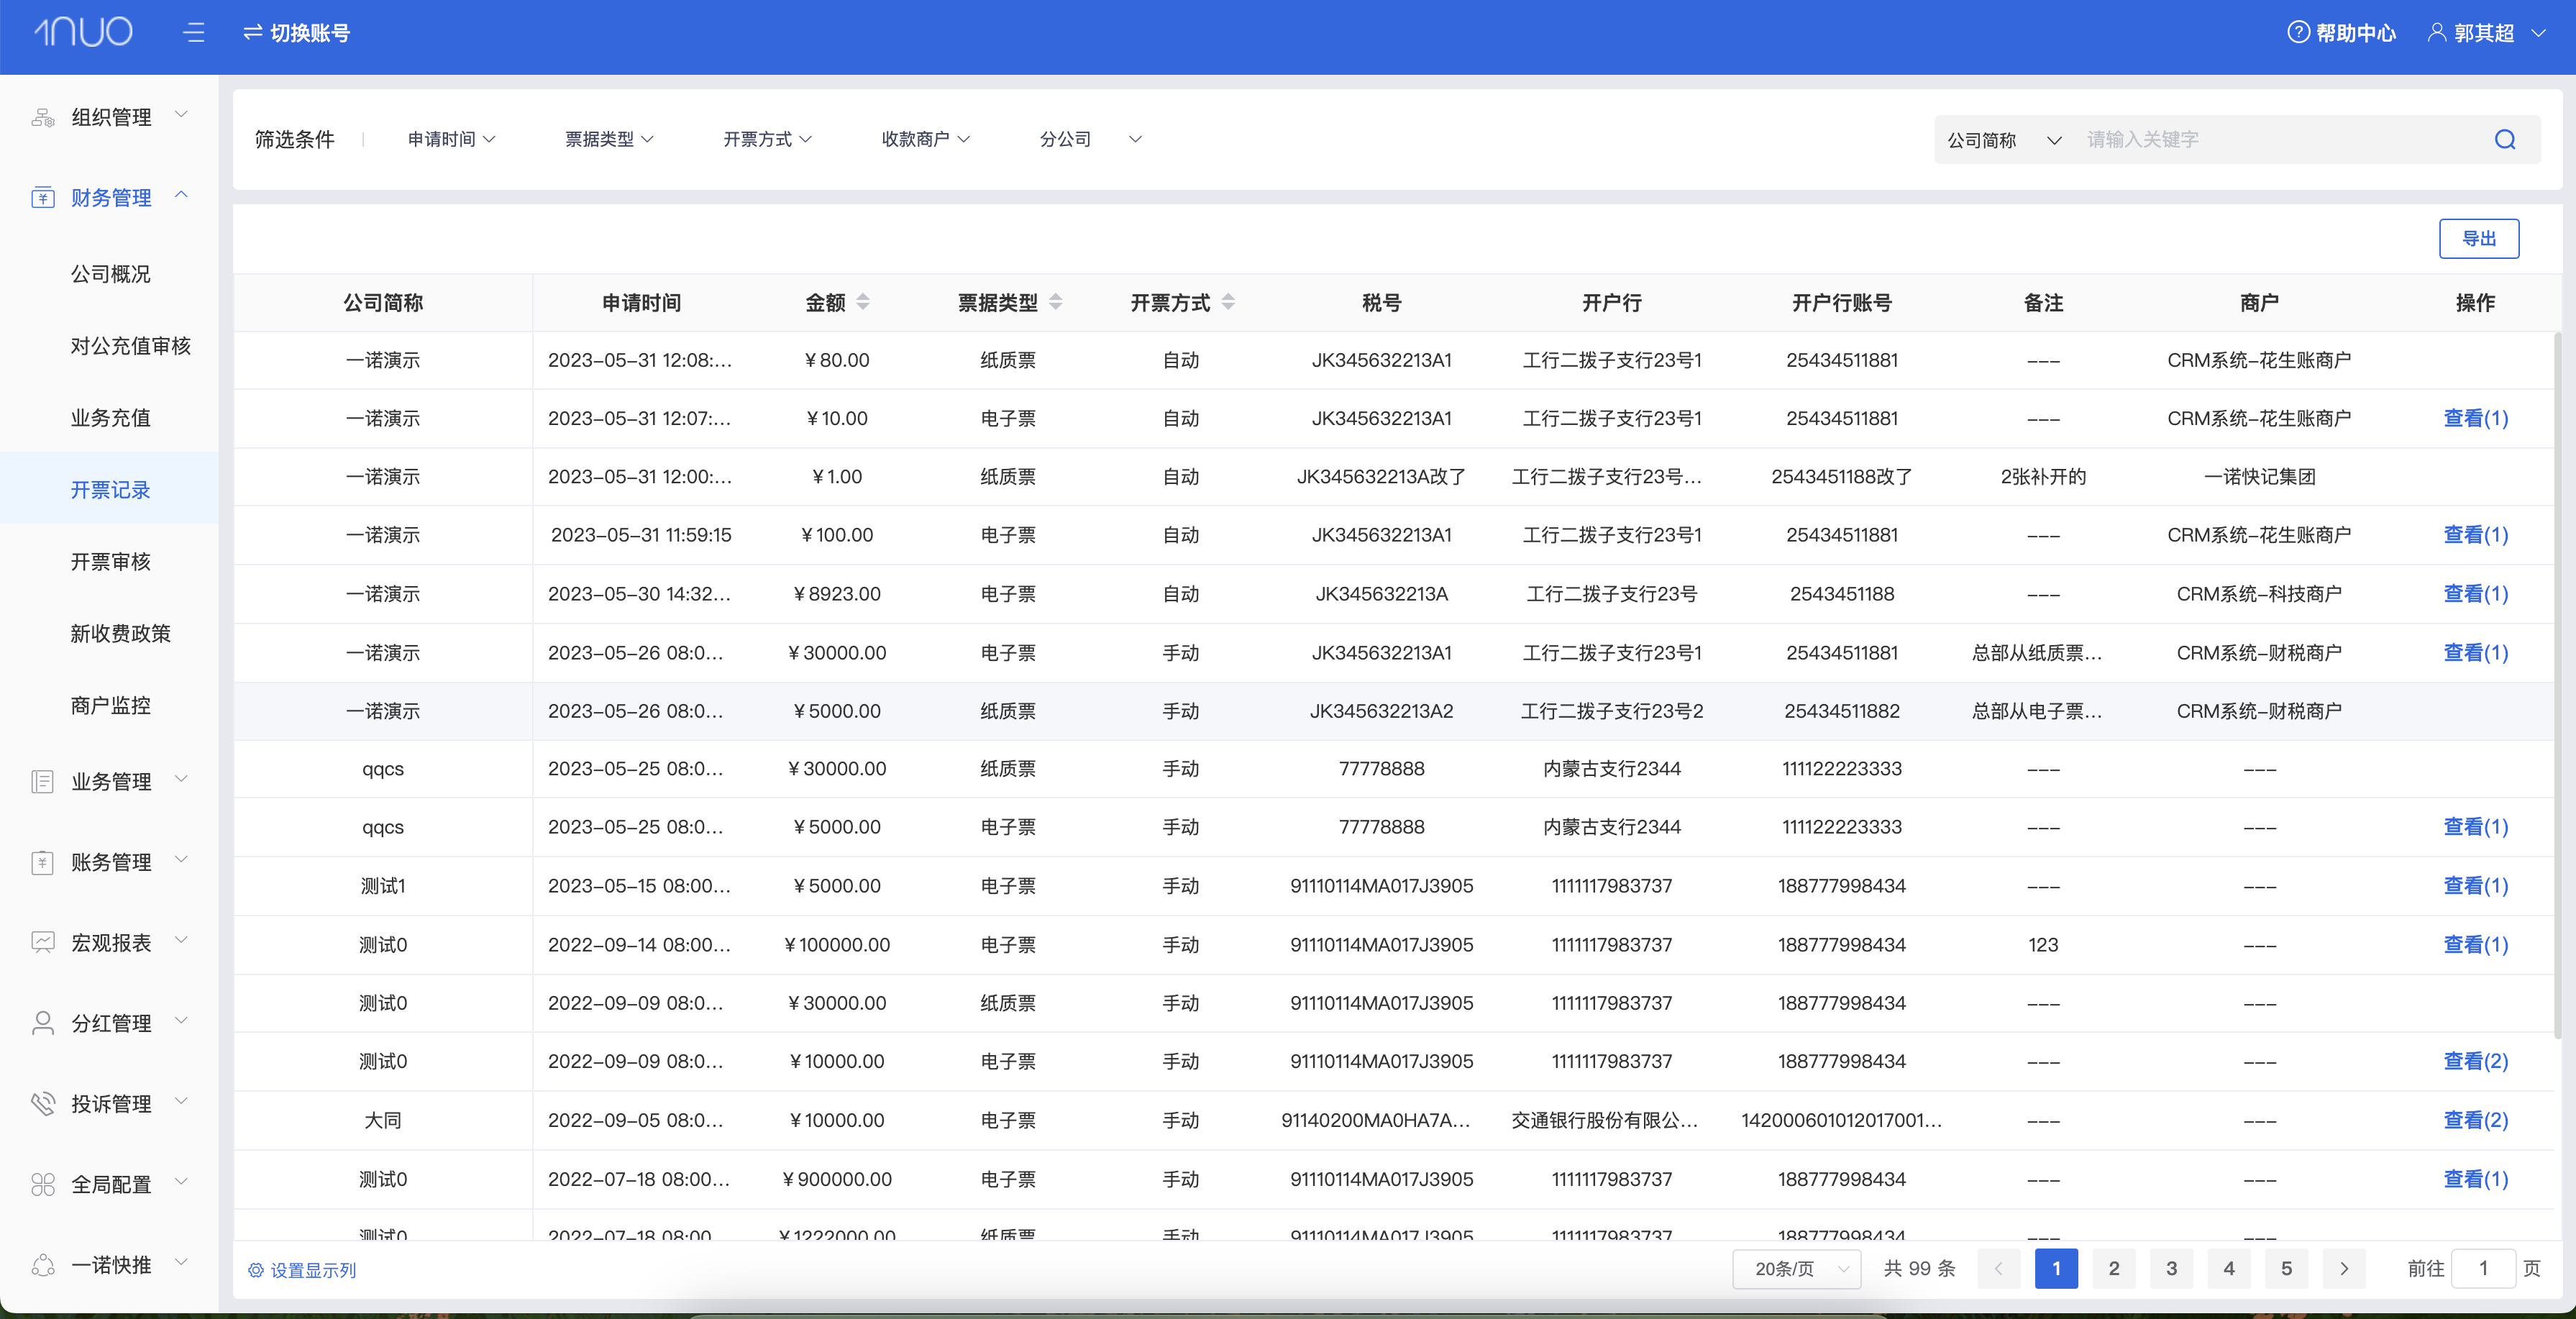Click 查看(1) in 测试1 row
Image resolution: width=2576 pixels, height=1319 pixels.
[2475, 886]
